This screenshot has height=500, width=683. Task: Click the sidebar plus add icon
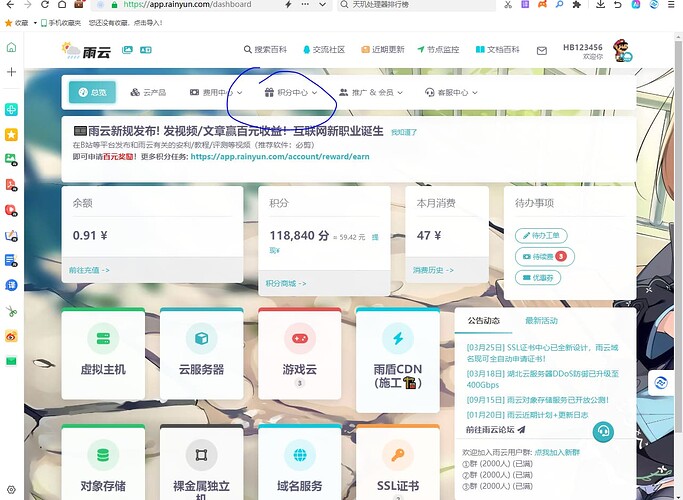(11, 72)
